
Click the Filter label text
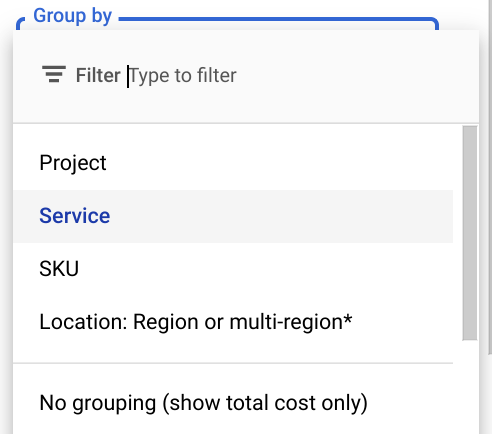click(x=98, y=75)
